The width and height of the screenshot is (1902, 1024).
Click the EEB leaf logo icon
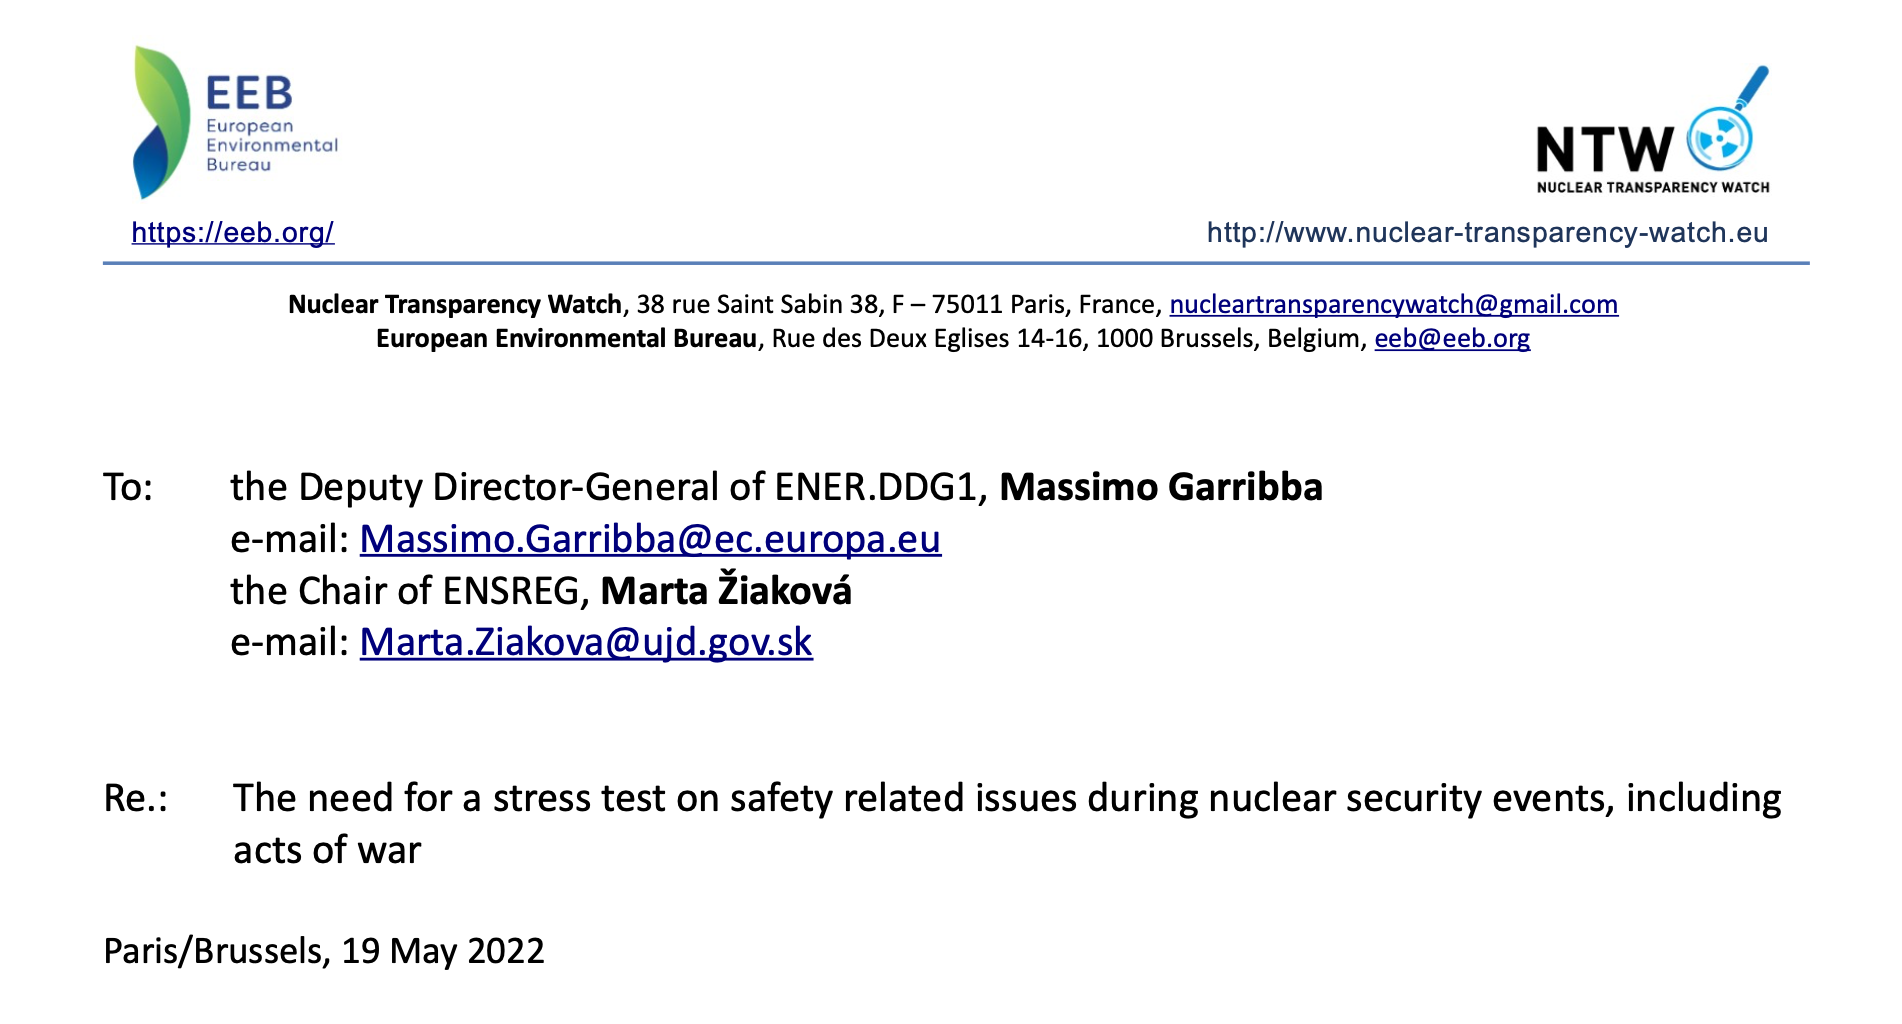tap(162, 121)
